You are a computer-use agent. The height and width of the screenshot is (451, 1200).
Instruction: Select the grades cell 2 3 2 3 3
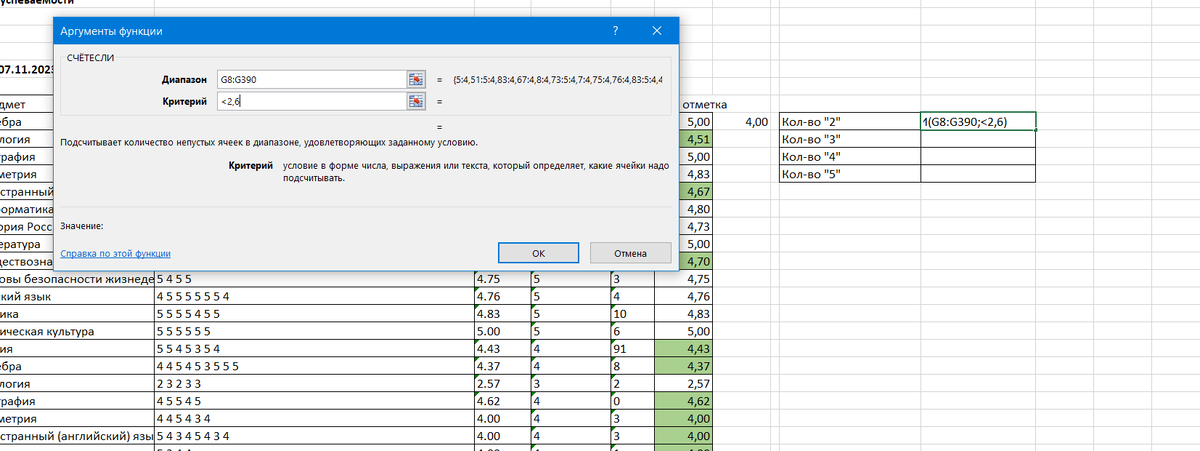tap(314, 383)
